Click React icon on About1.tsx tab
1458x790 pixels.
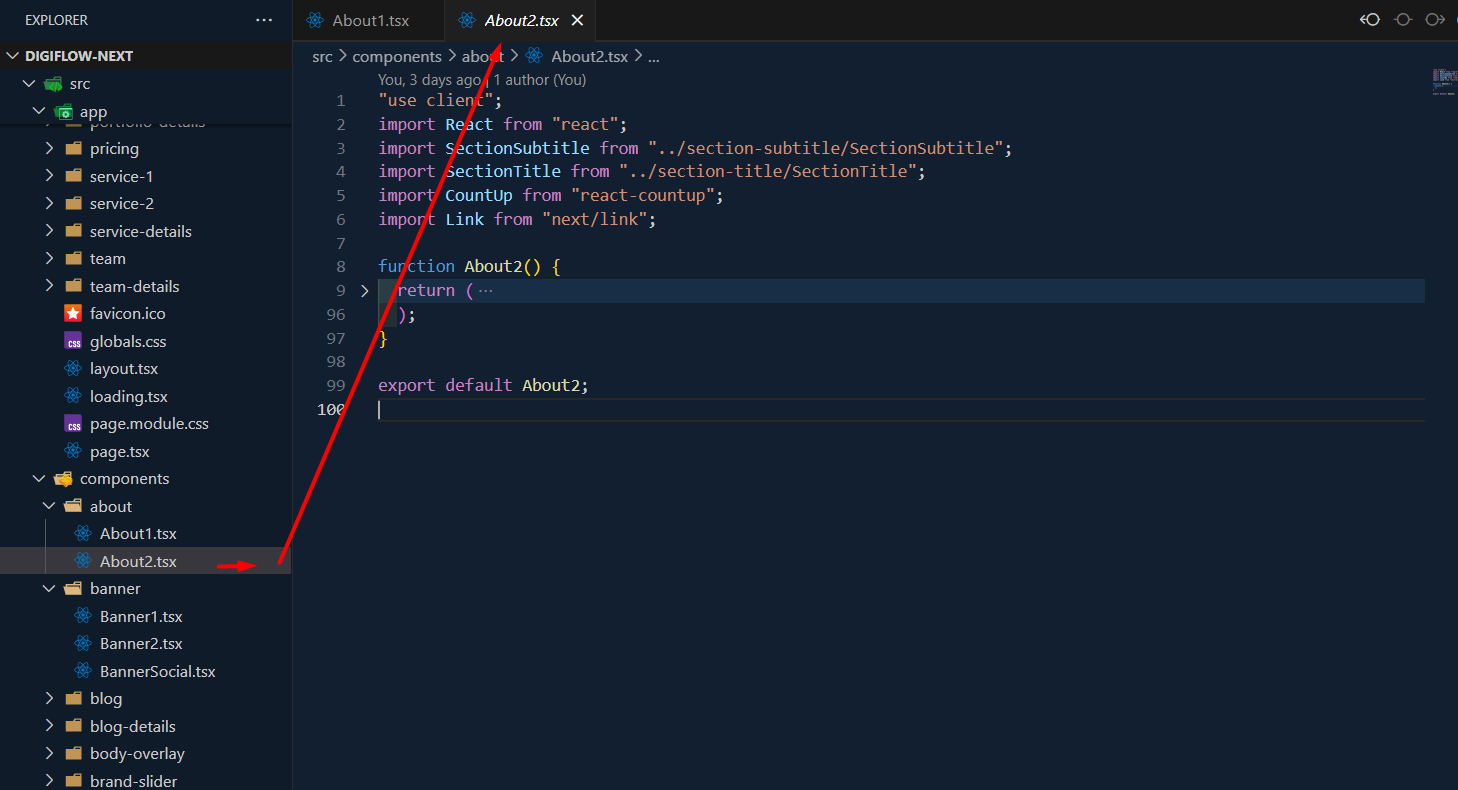[x=316, y=20]
